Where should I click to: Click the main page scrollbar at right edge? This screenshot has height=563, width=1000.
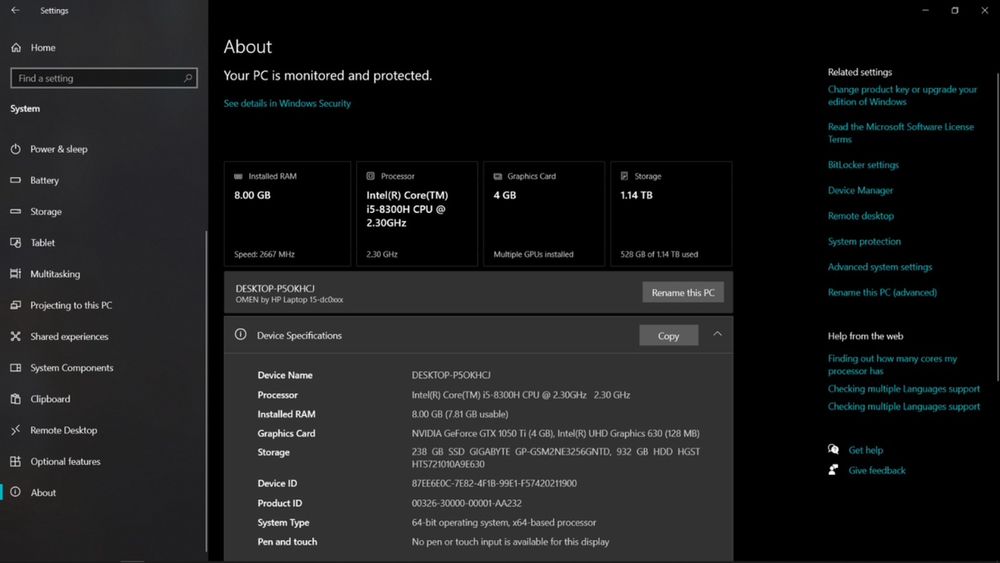pos(997,226)
